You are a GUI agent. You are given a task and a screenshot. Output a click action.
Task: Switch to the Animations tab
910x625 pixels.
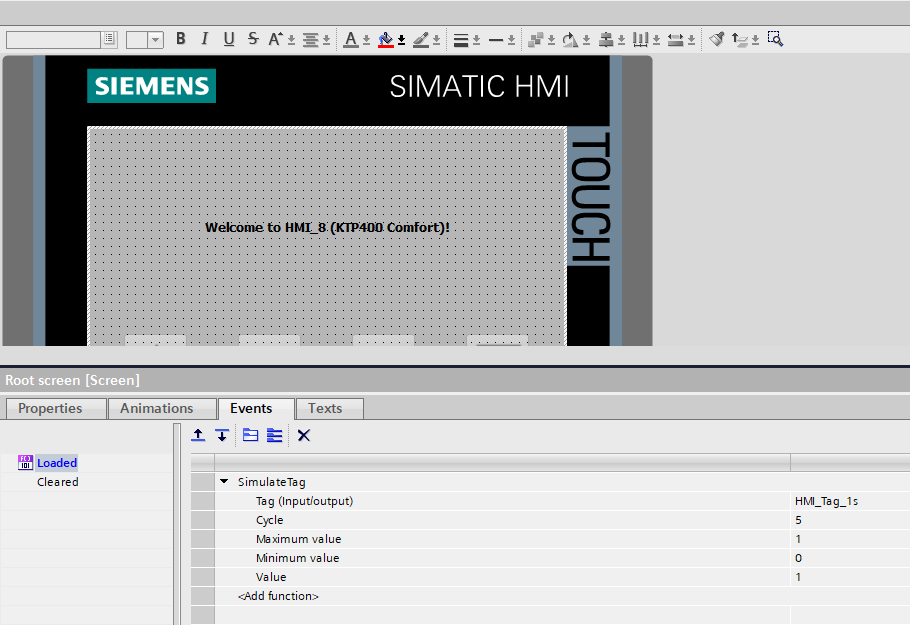click(x=157, y=408)
